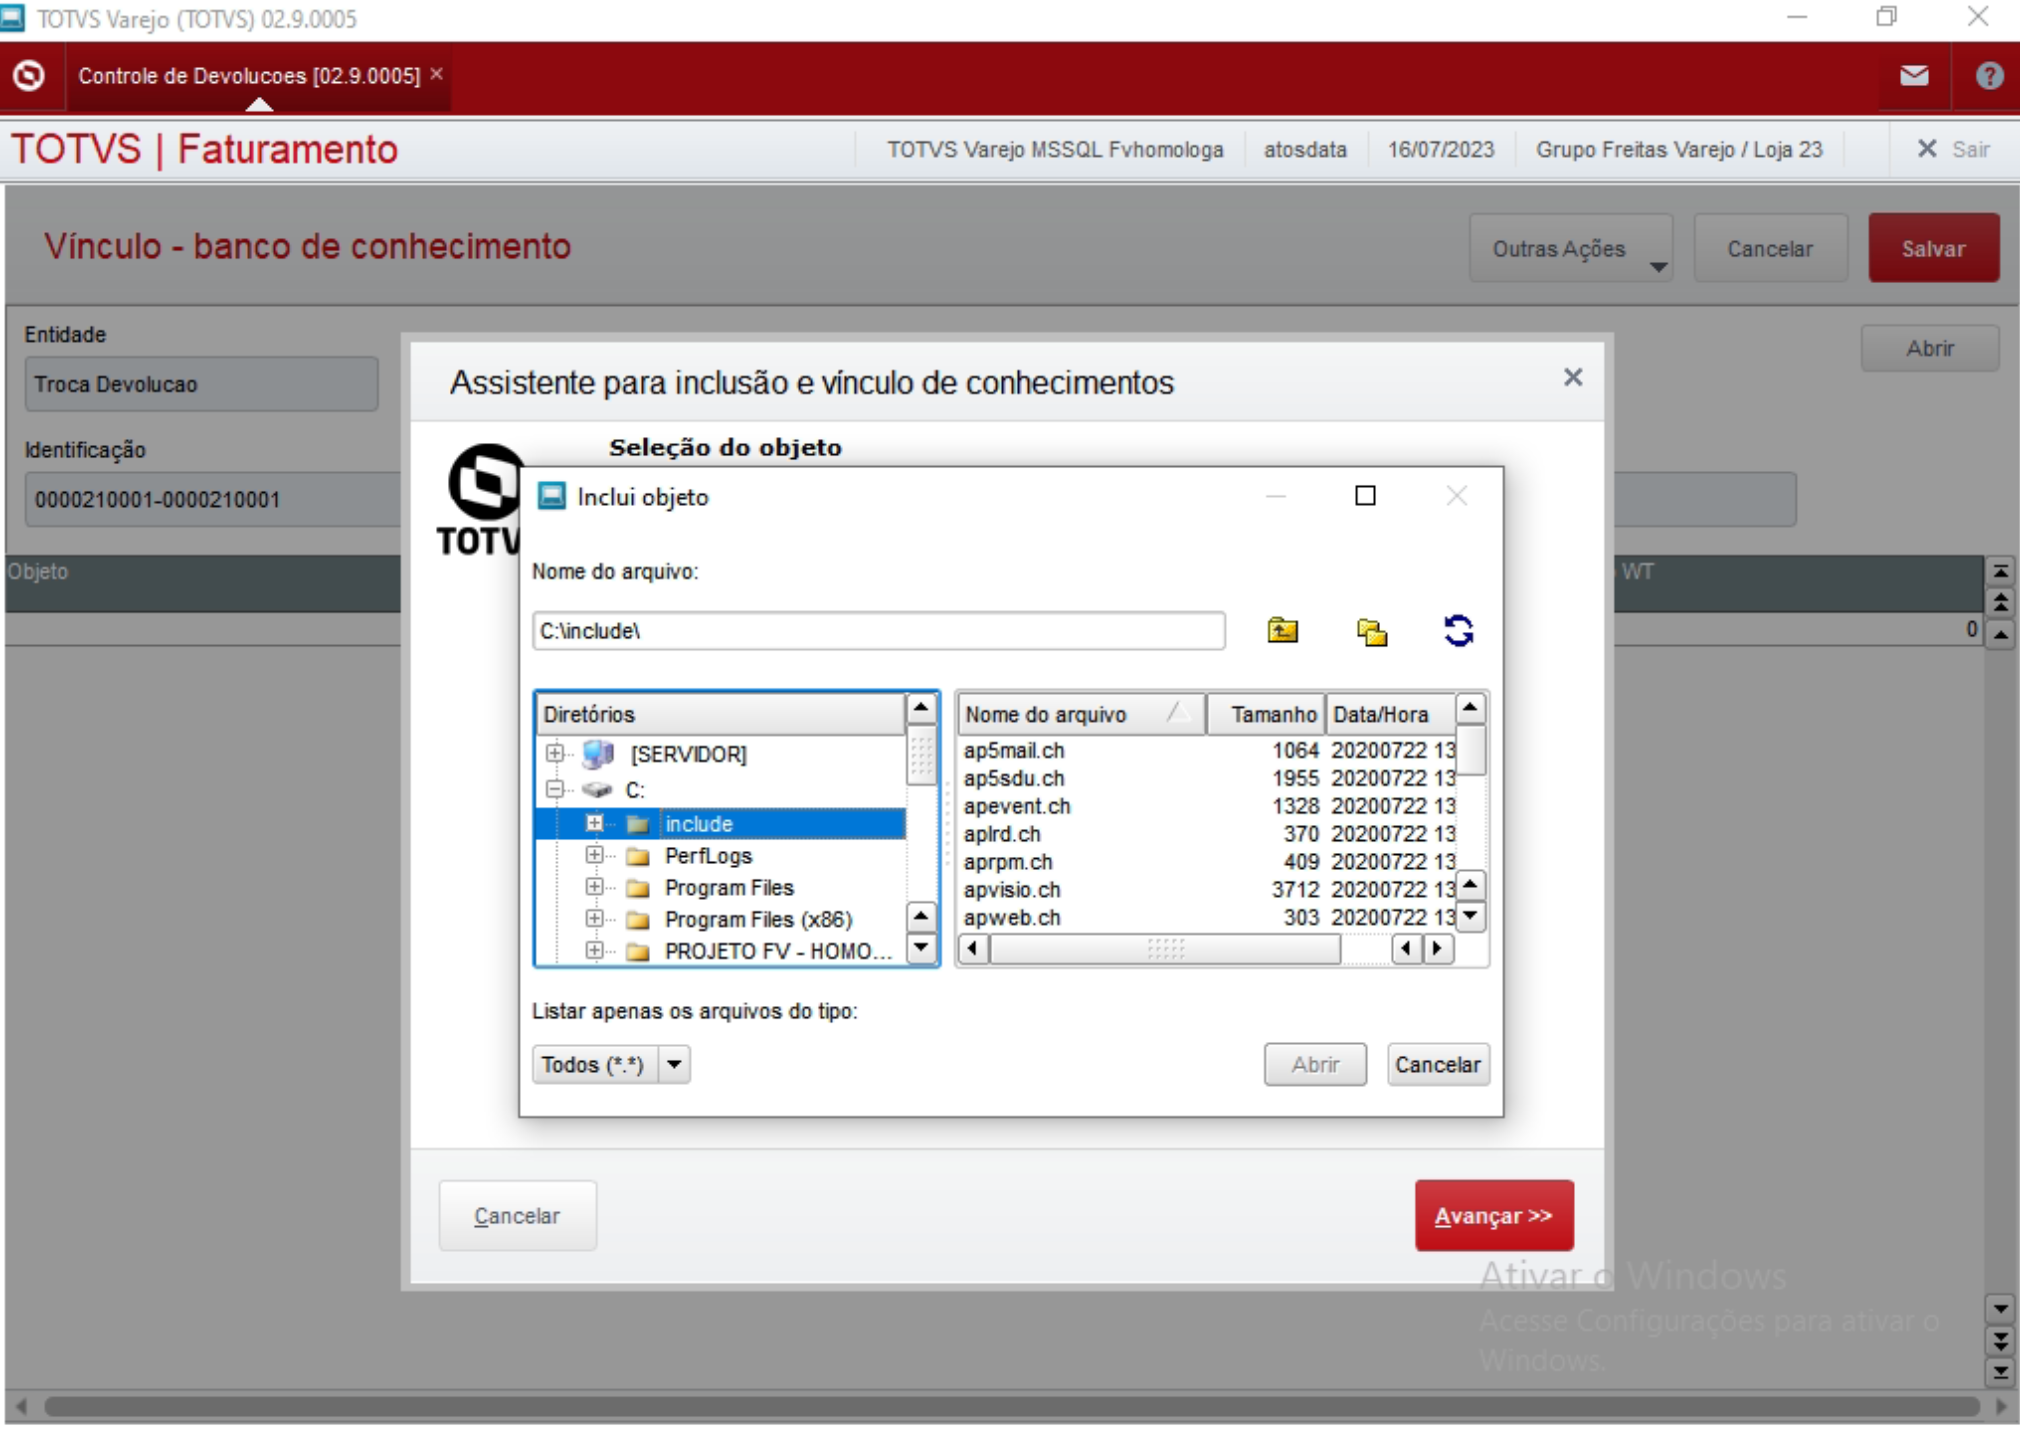The height and width of the screenshot is (1434, 2020).
Task: Click the main window bottom horizontal scrollbar
Action: [1011, 1406]
